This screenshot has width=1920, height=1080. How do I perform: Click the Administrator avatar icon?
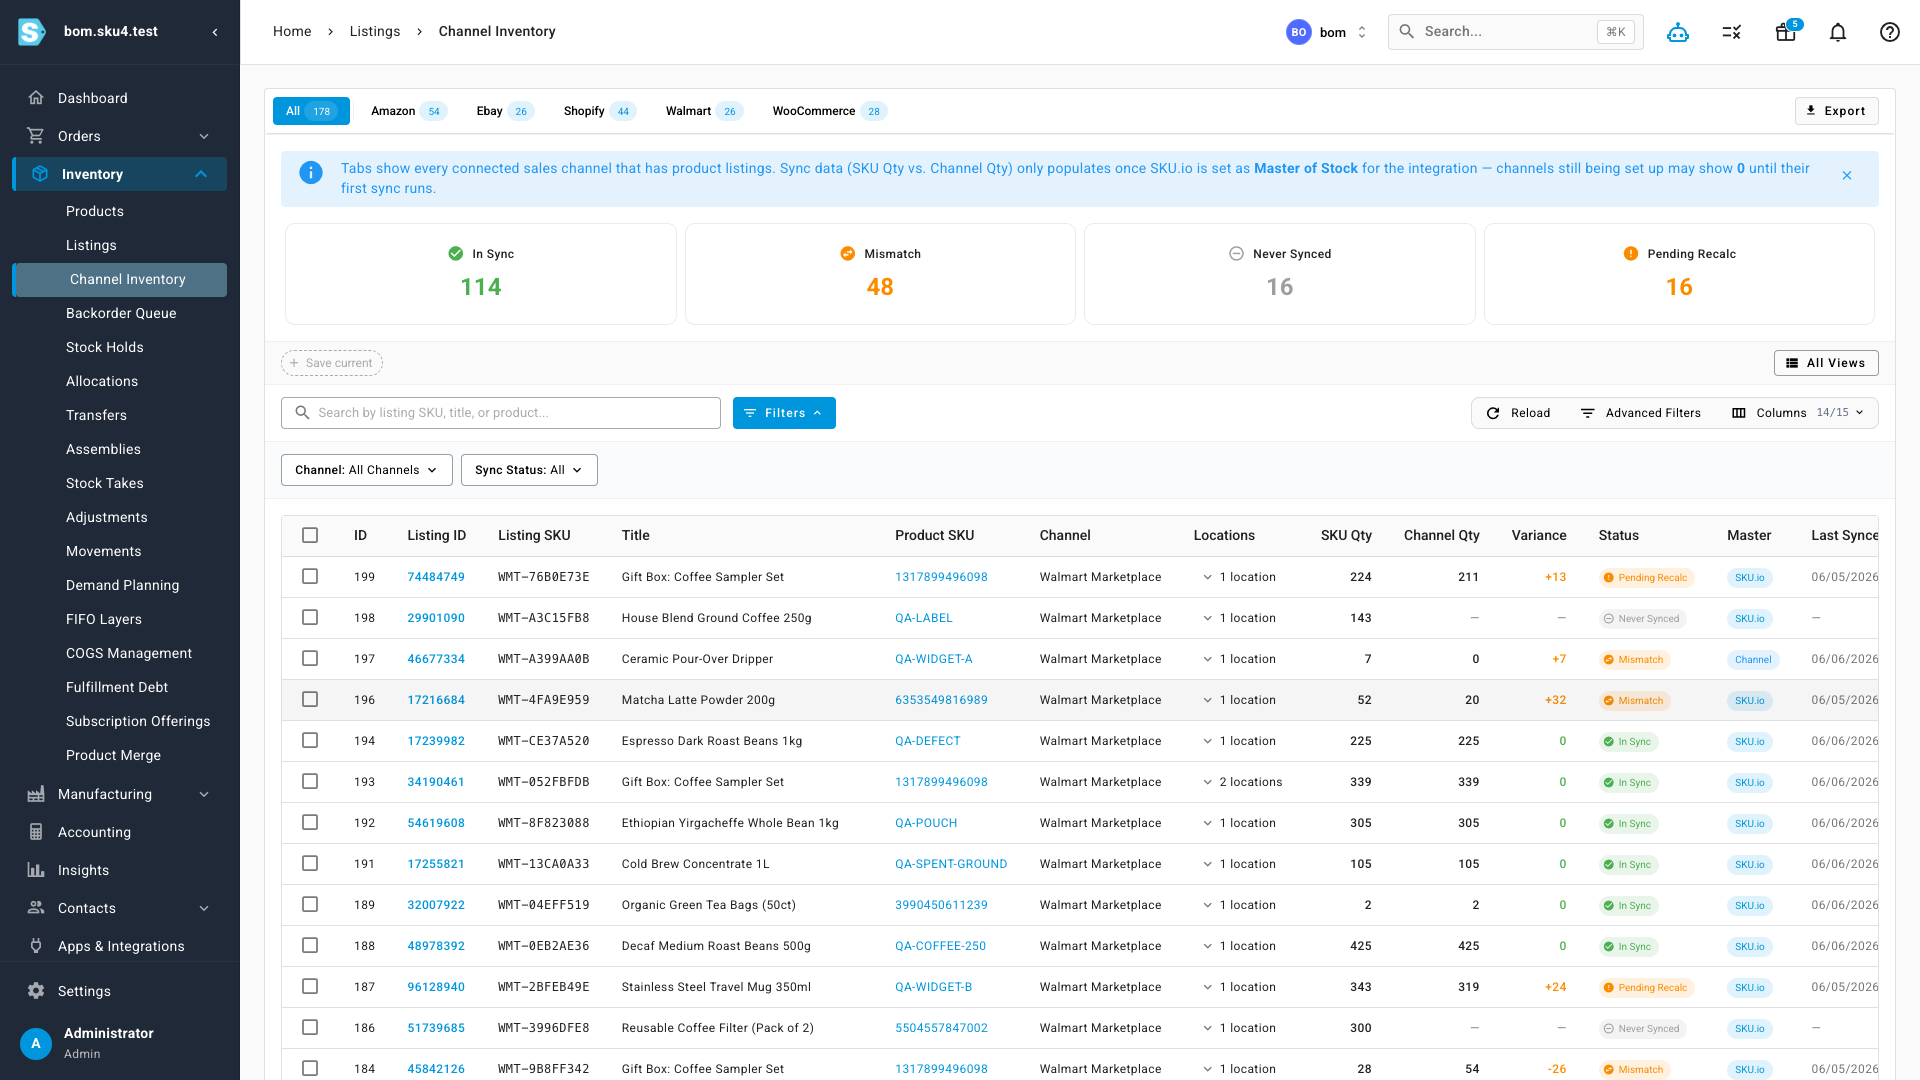coord(36,1043)
